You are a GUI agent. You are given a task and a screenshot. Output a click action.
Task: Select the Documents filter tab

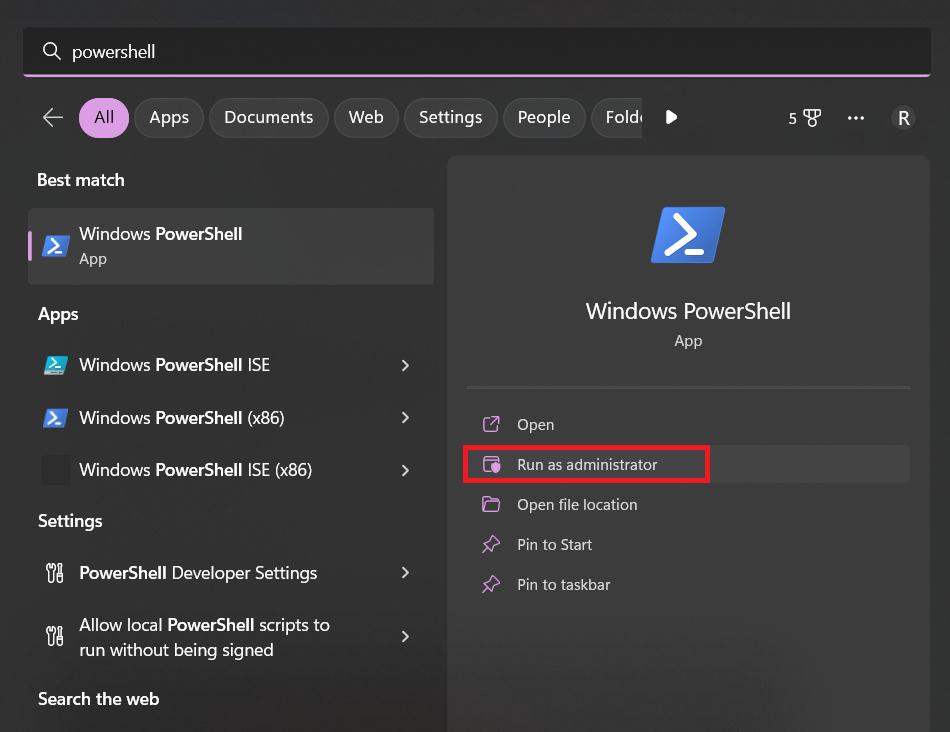tap(268, 117)
